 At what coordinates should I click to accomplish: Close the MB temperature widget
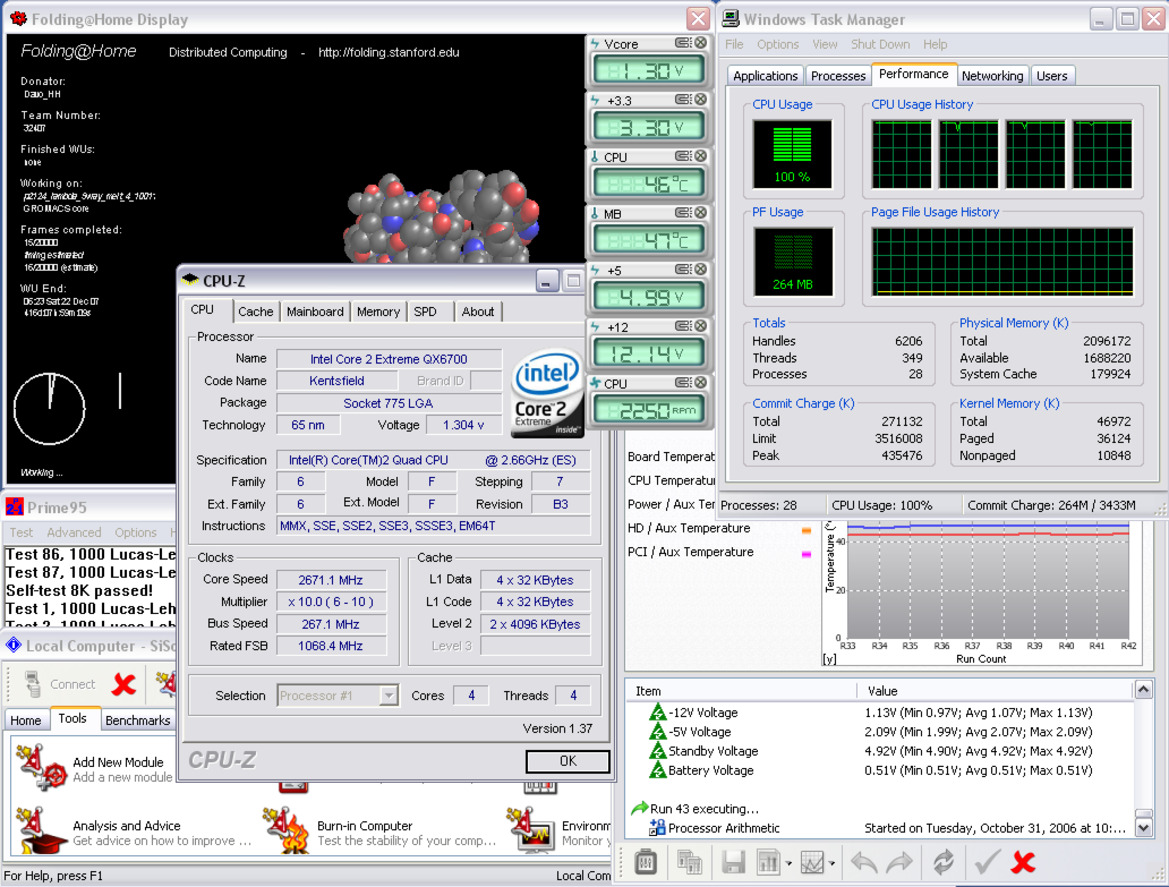700,213
